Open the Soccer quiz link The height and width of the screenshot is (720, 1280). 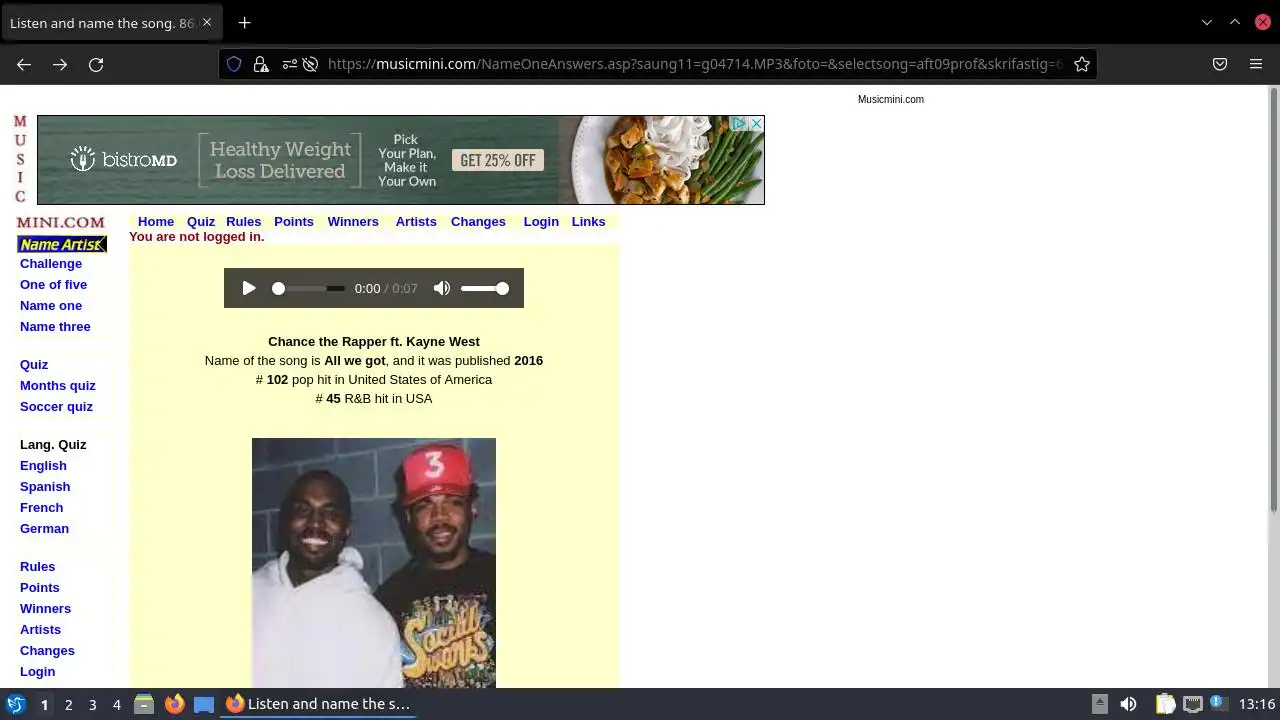[x=56, y=407]
